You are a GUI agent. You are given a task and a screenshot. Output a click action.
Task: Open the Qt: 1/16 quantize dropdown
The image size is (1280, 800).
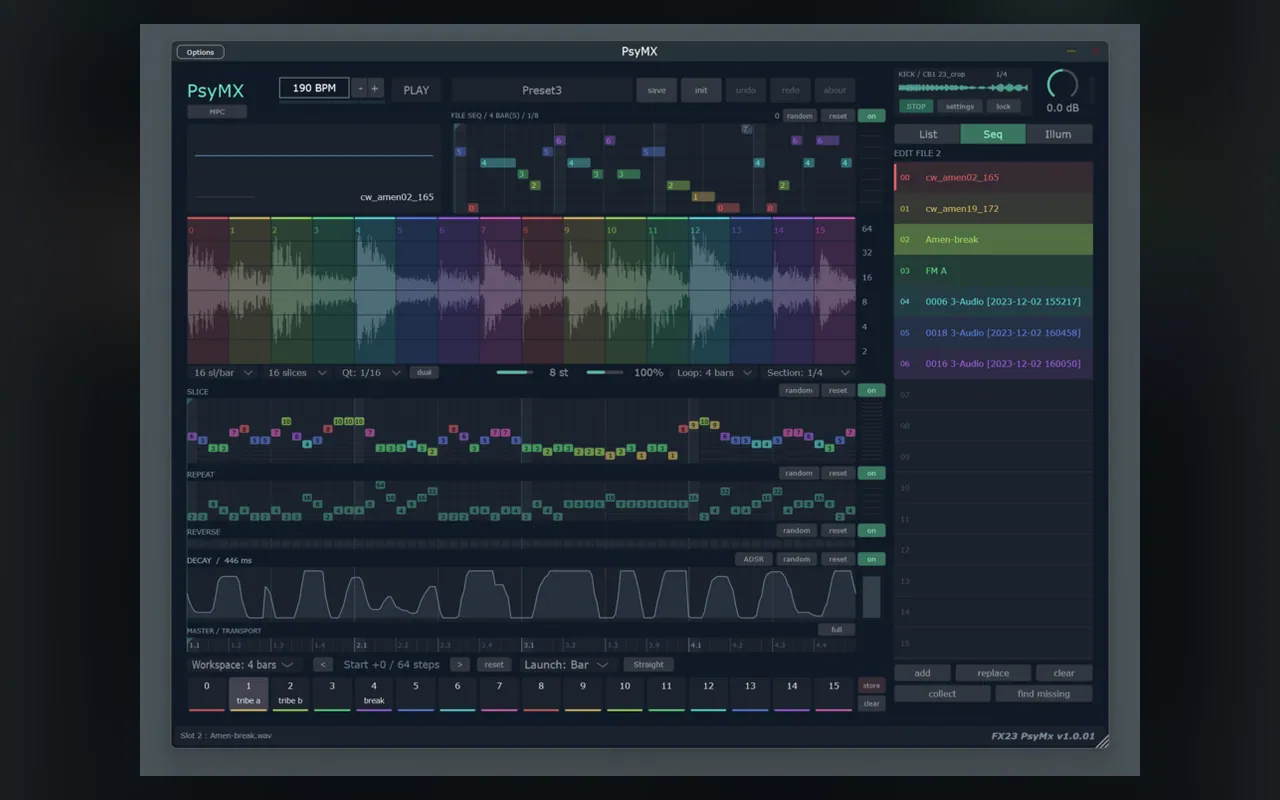coord(371,372)
